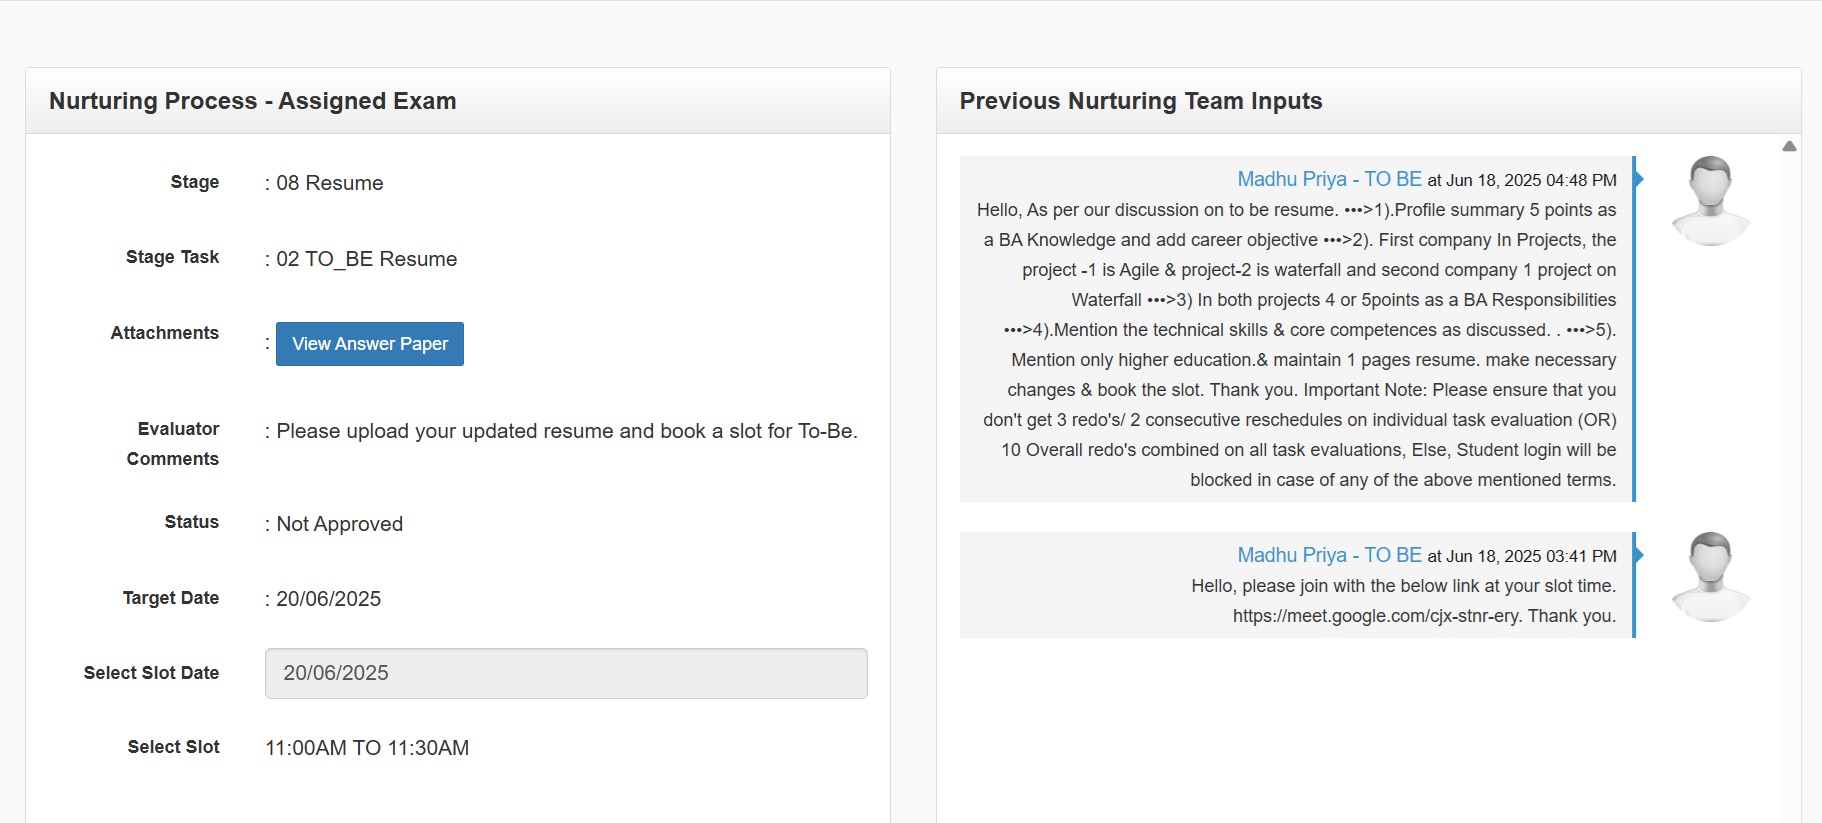Viewport: 1822px width, 823px height.
Task: Click the avatar beside the 04:48 PM message
Action: tap(1710, 200)
